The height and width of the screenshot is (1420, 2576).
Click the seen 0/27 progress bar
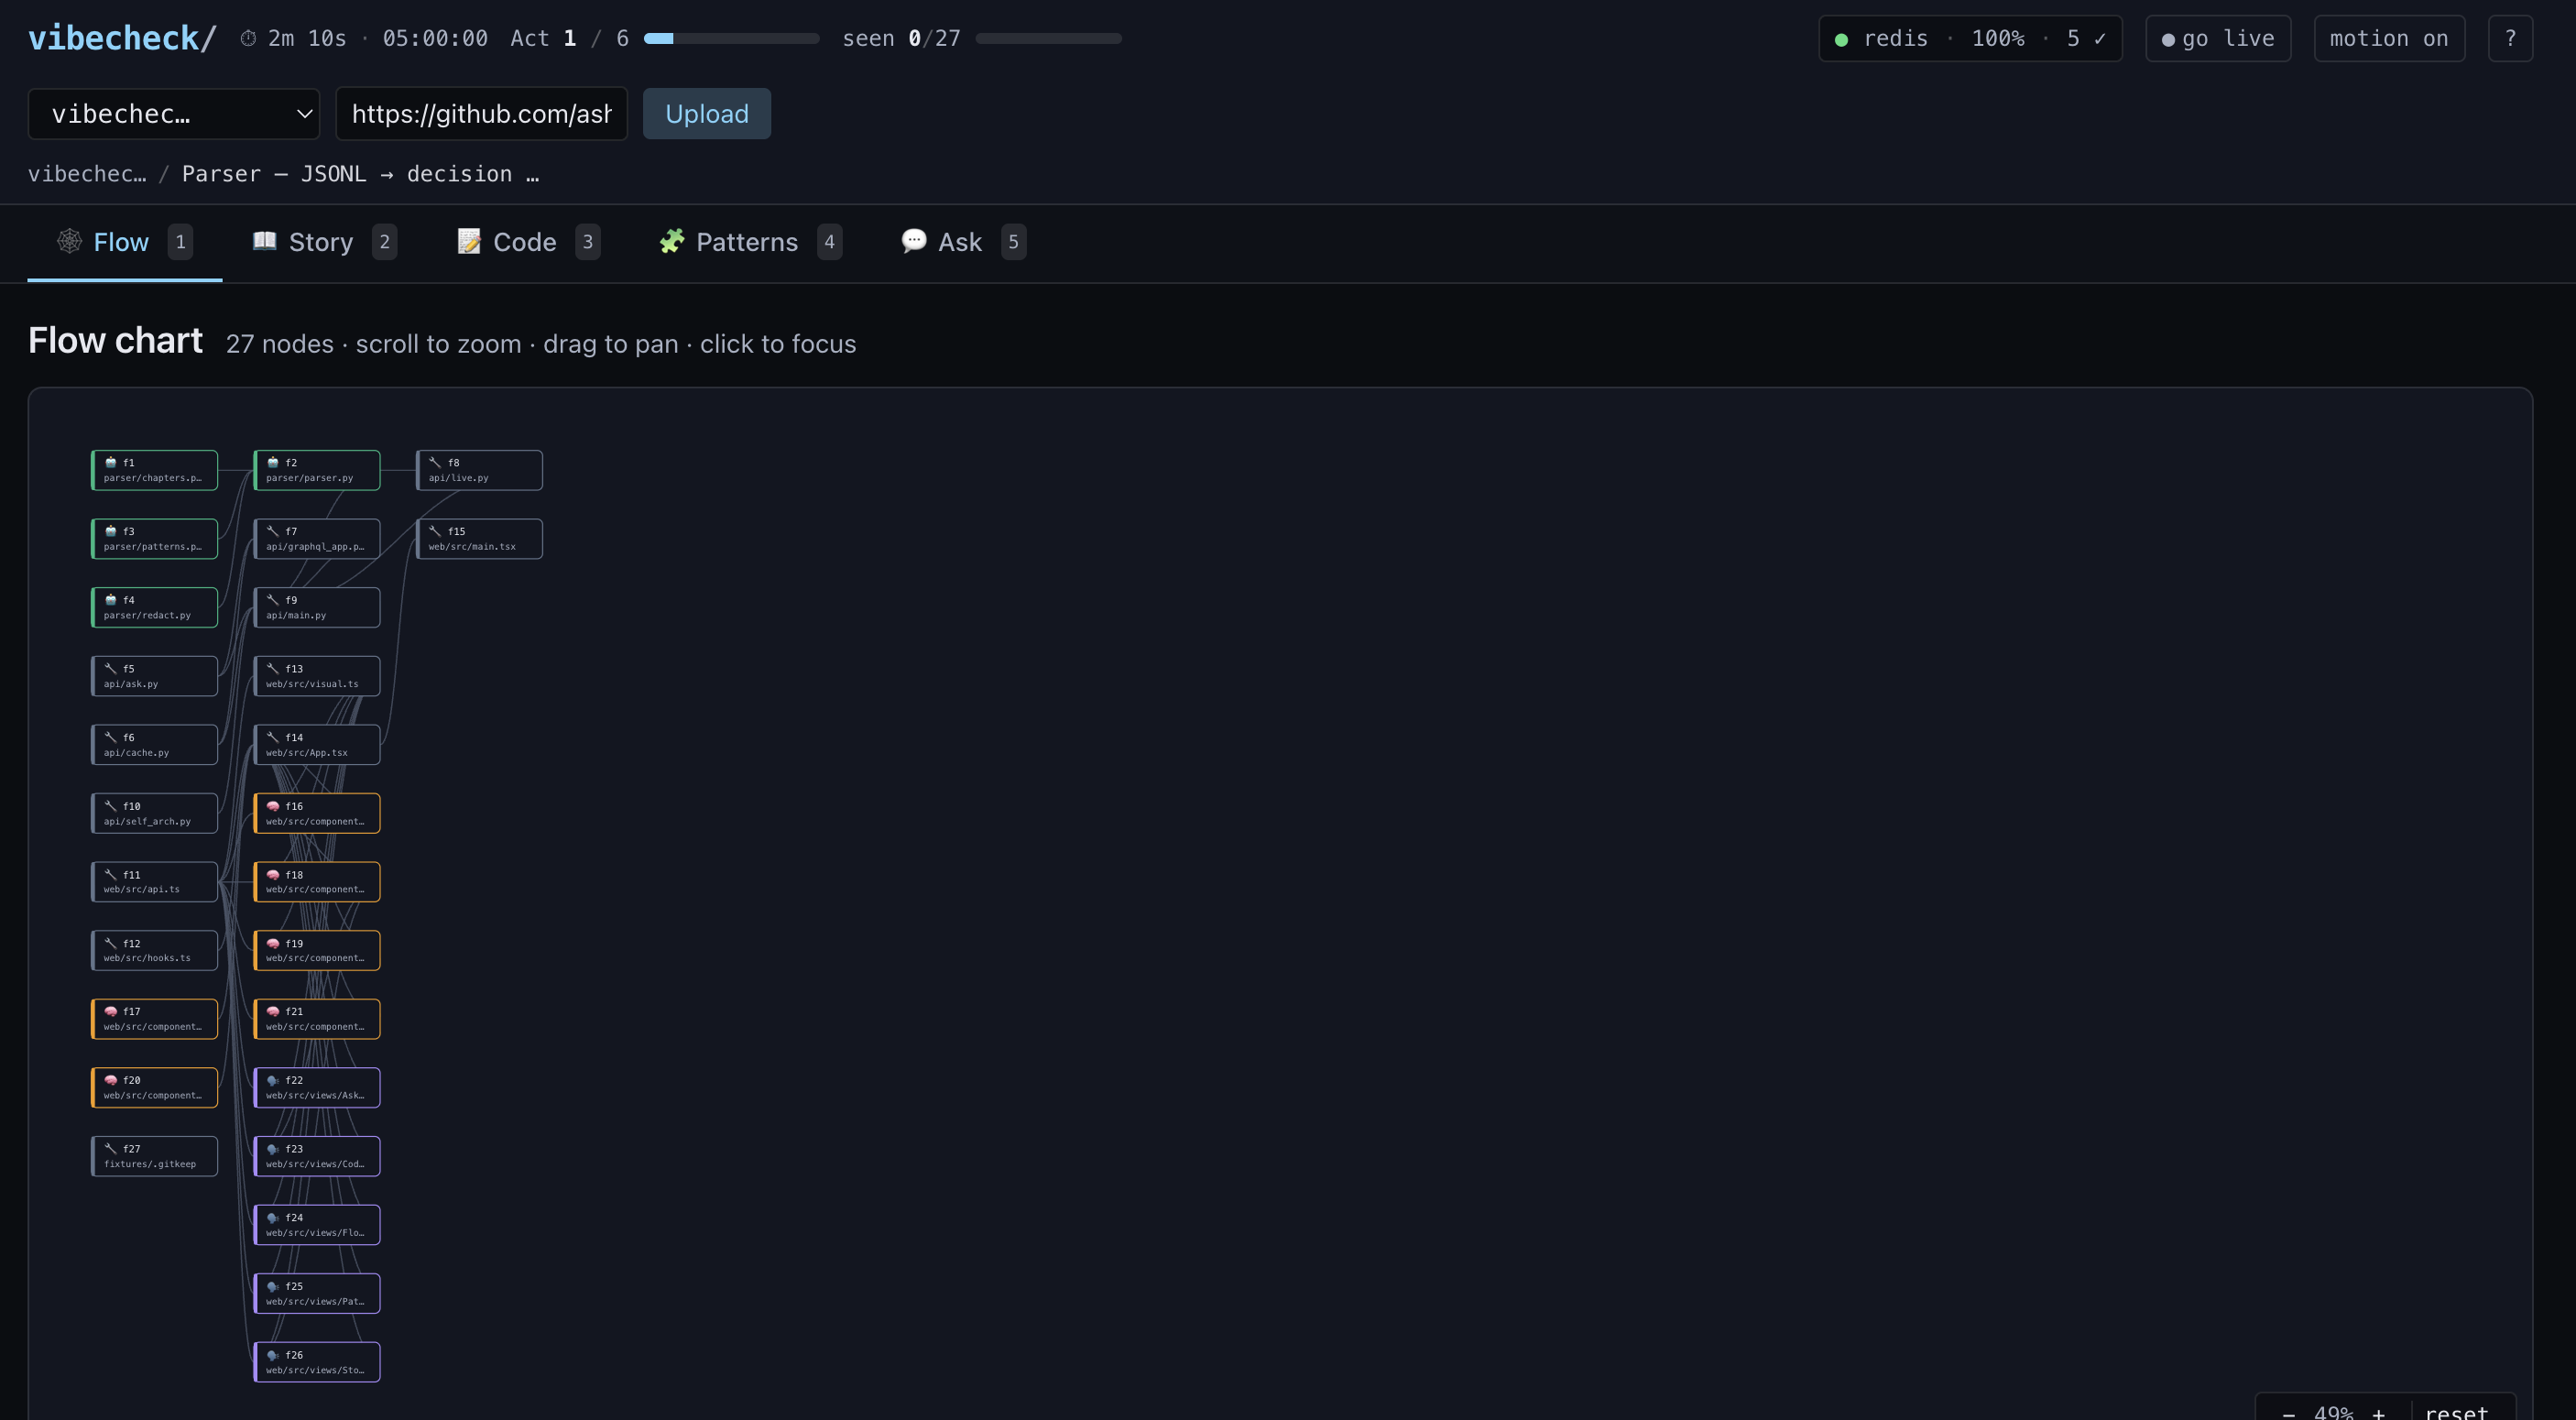[1048, 38]
